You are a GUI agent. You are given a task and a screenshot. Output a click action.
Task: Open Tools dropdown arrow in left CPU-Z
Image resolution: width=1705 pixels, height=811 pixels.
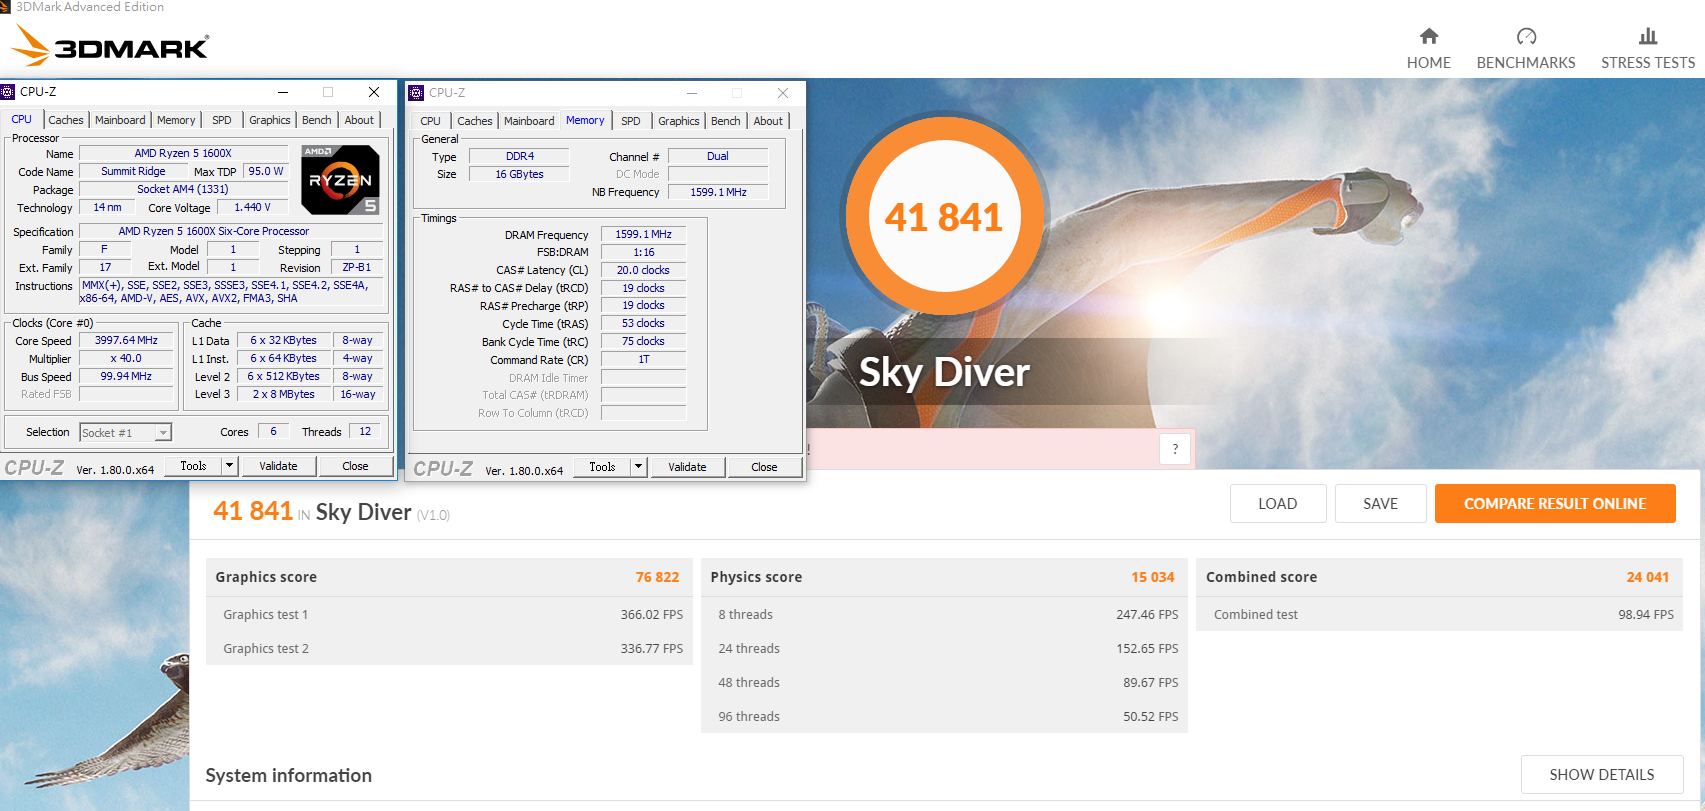tap(229, 466)
